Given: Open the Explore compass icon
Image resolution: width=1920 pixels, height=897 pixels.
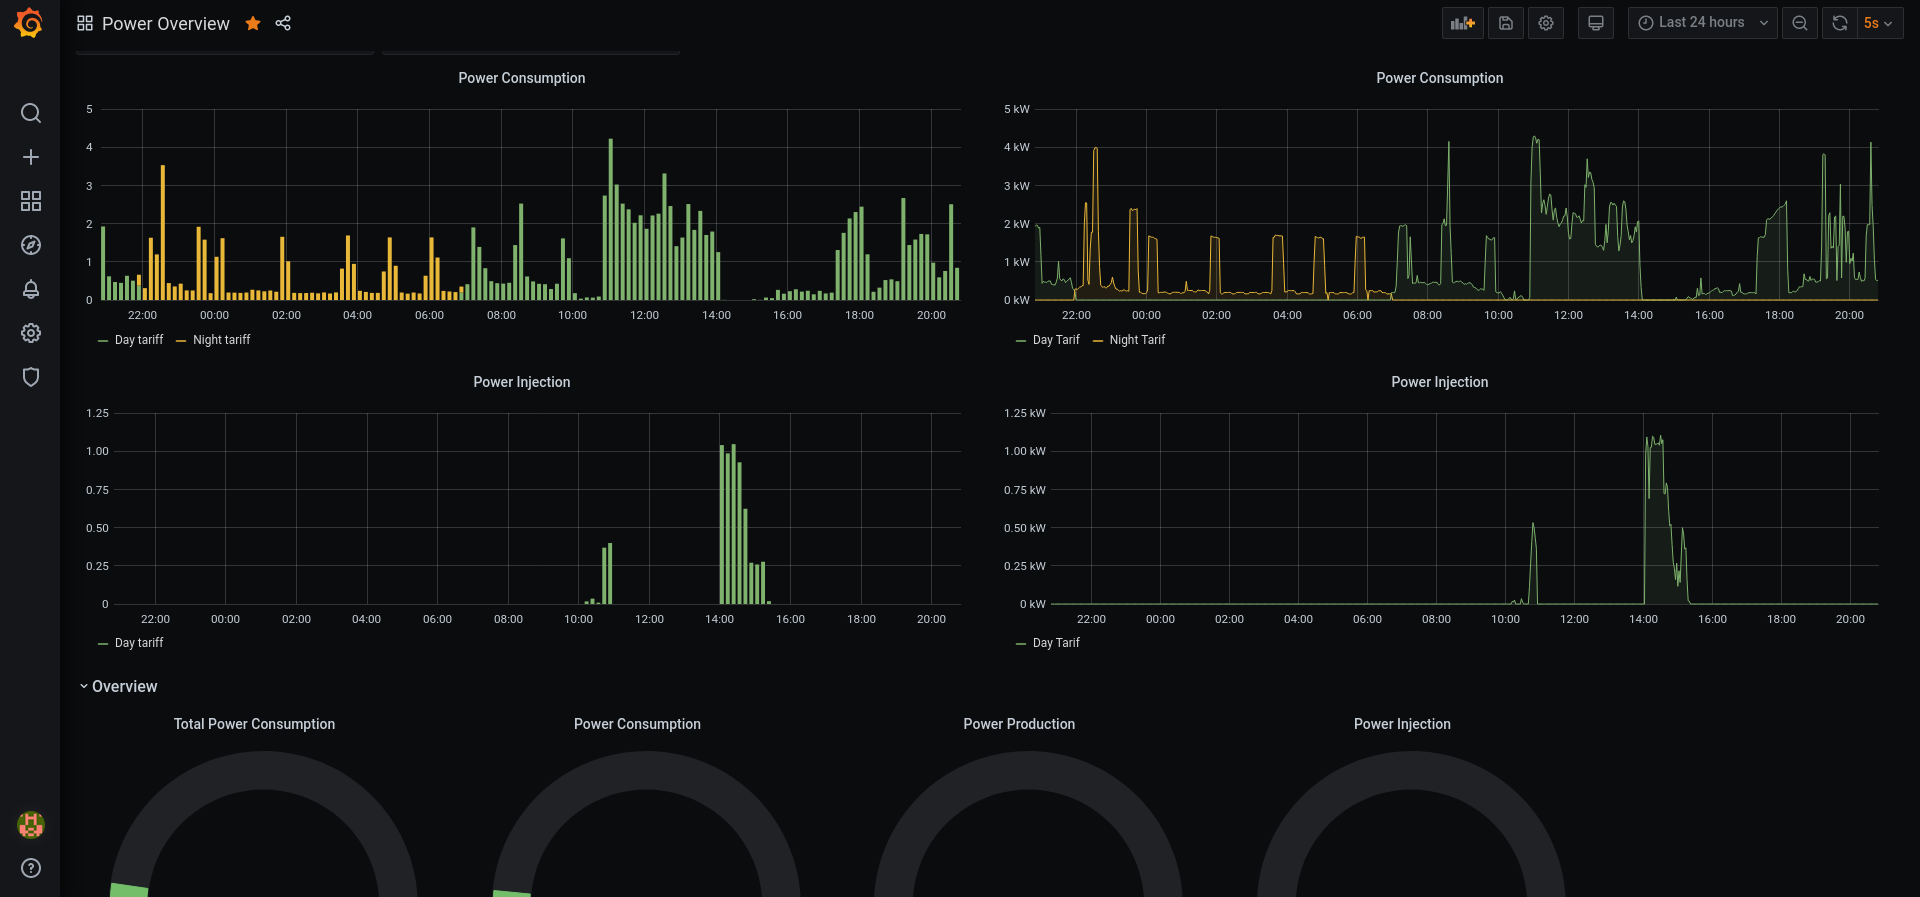Looking at the screenshot, I should 31,245.
